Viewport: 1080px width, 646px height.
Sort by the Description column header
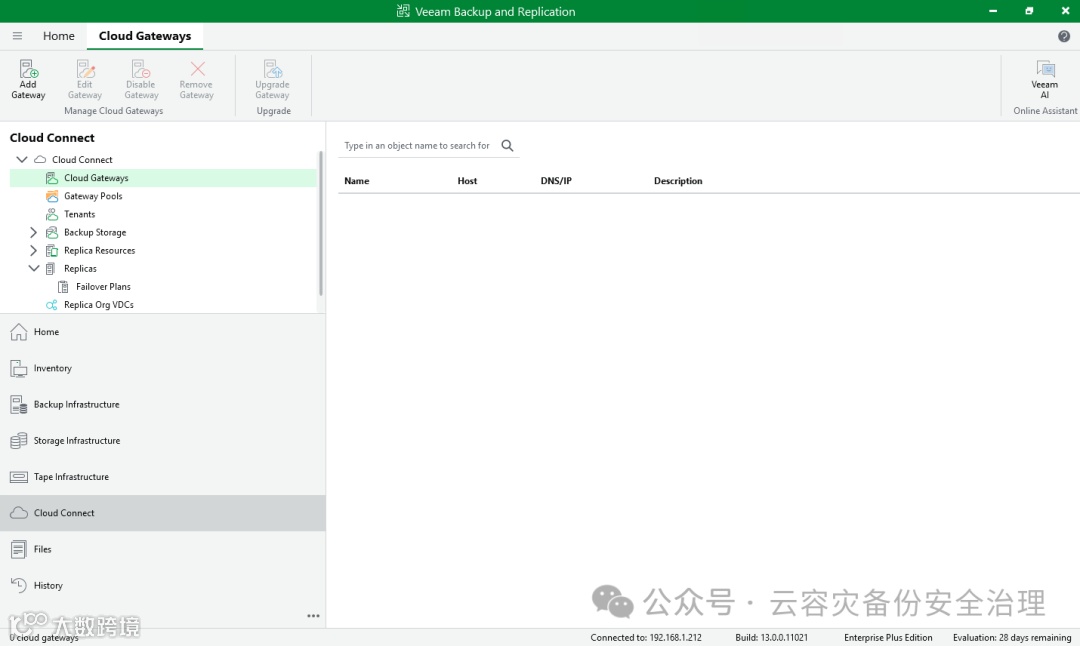pyautogui.click(x=678, y=180)
